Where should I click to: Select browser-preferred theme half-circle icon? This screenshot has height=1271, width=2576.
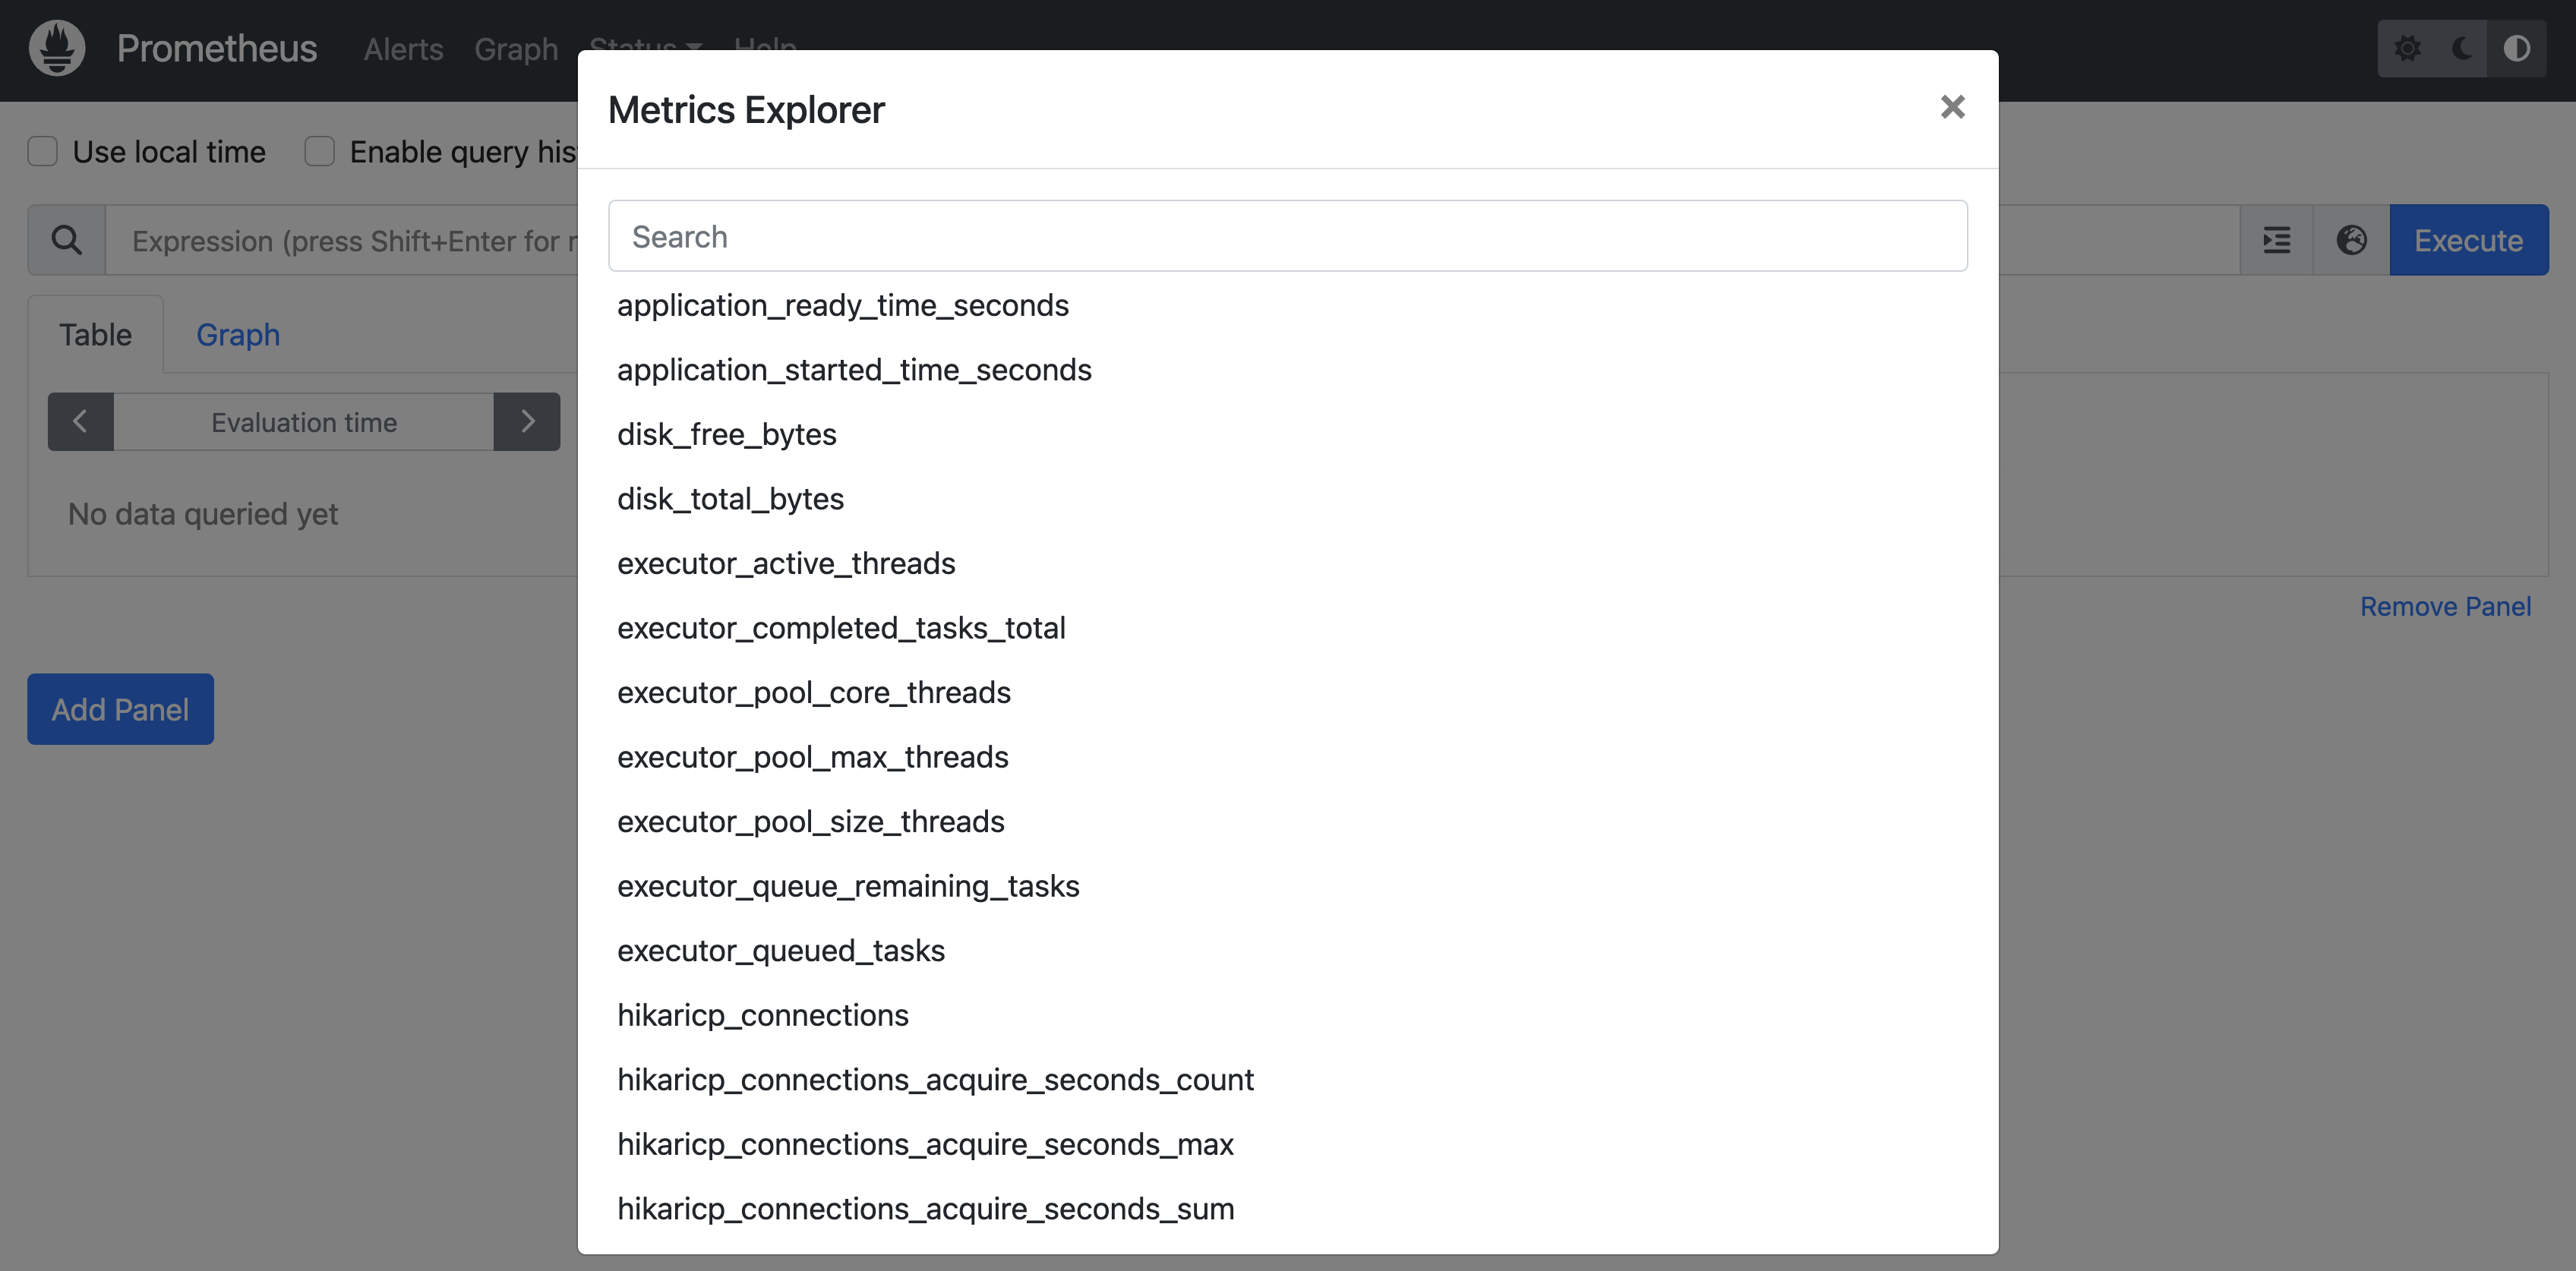click(2517, 48)
